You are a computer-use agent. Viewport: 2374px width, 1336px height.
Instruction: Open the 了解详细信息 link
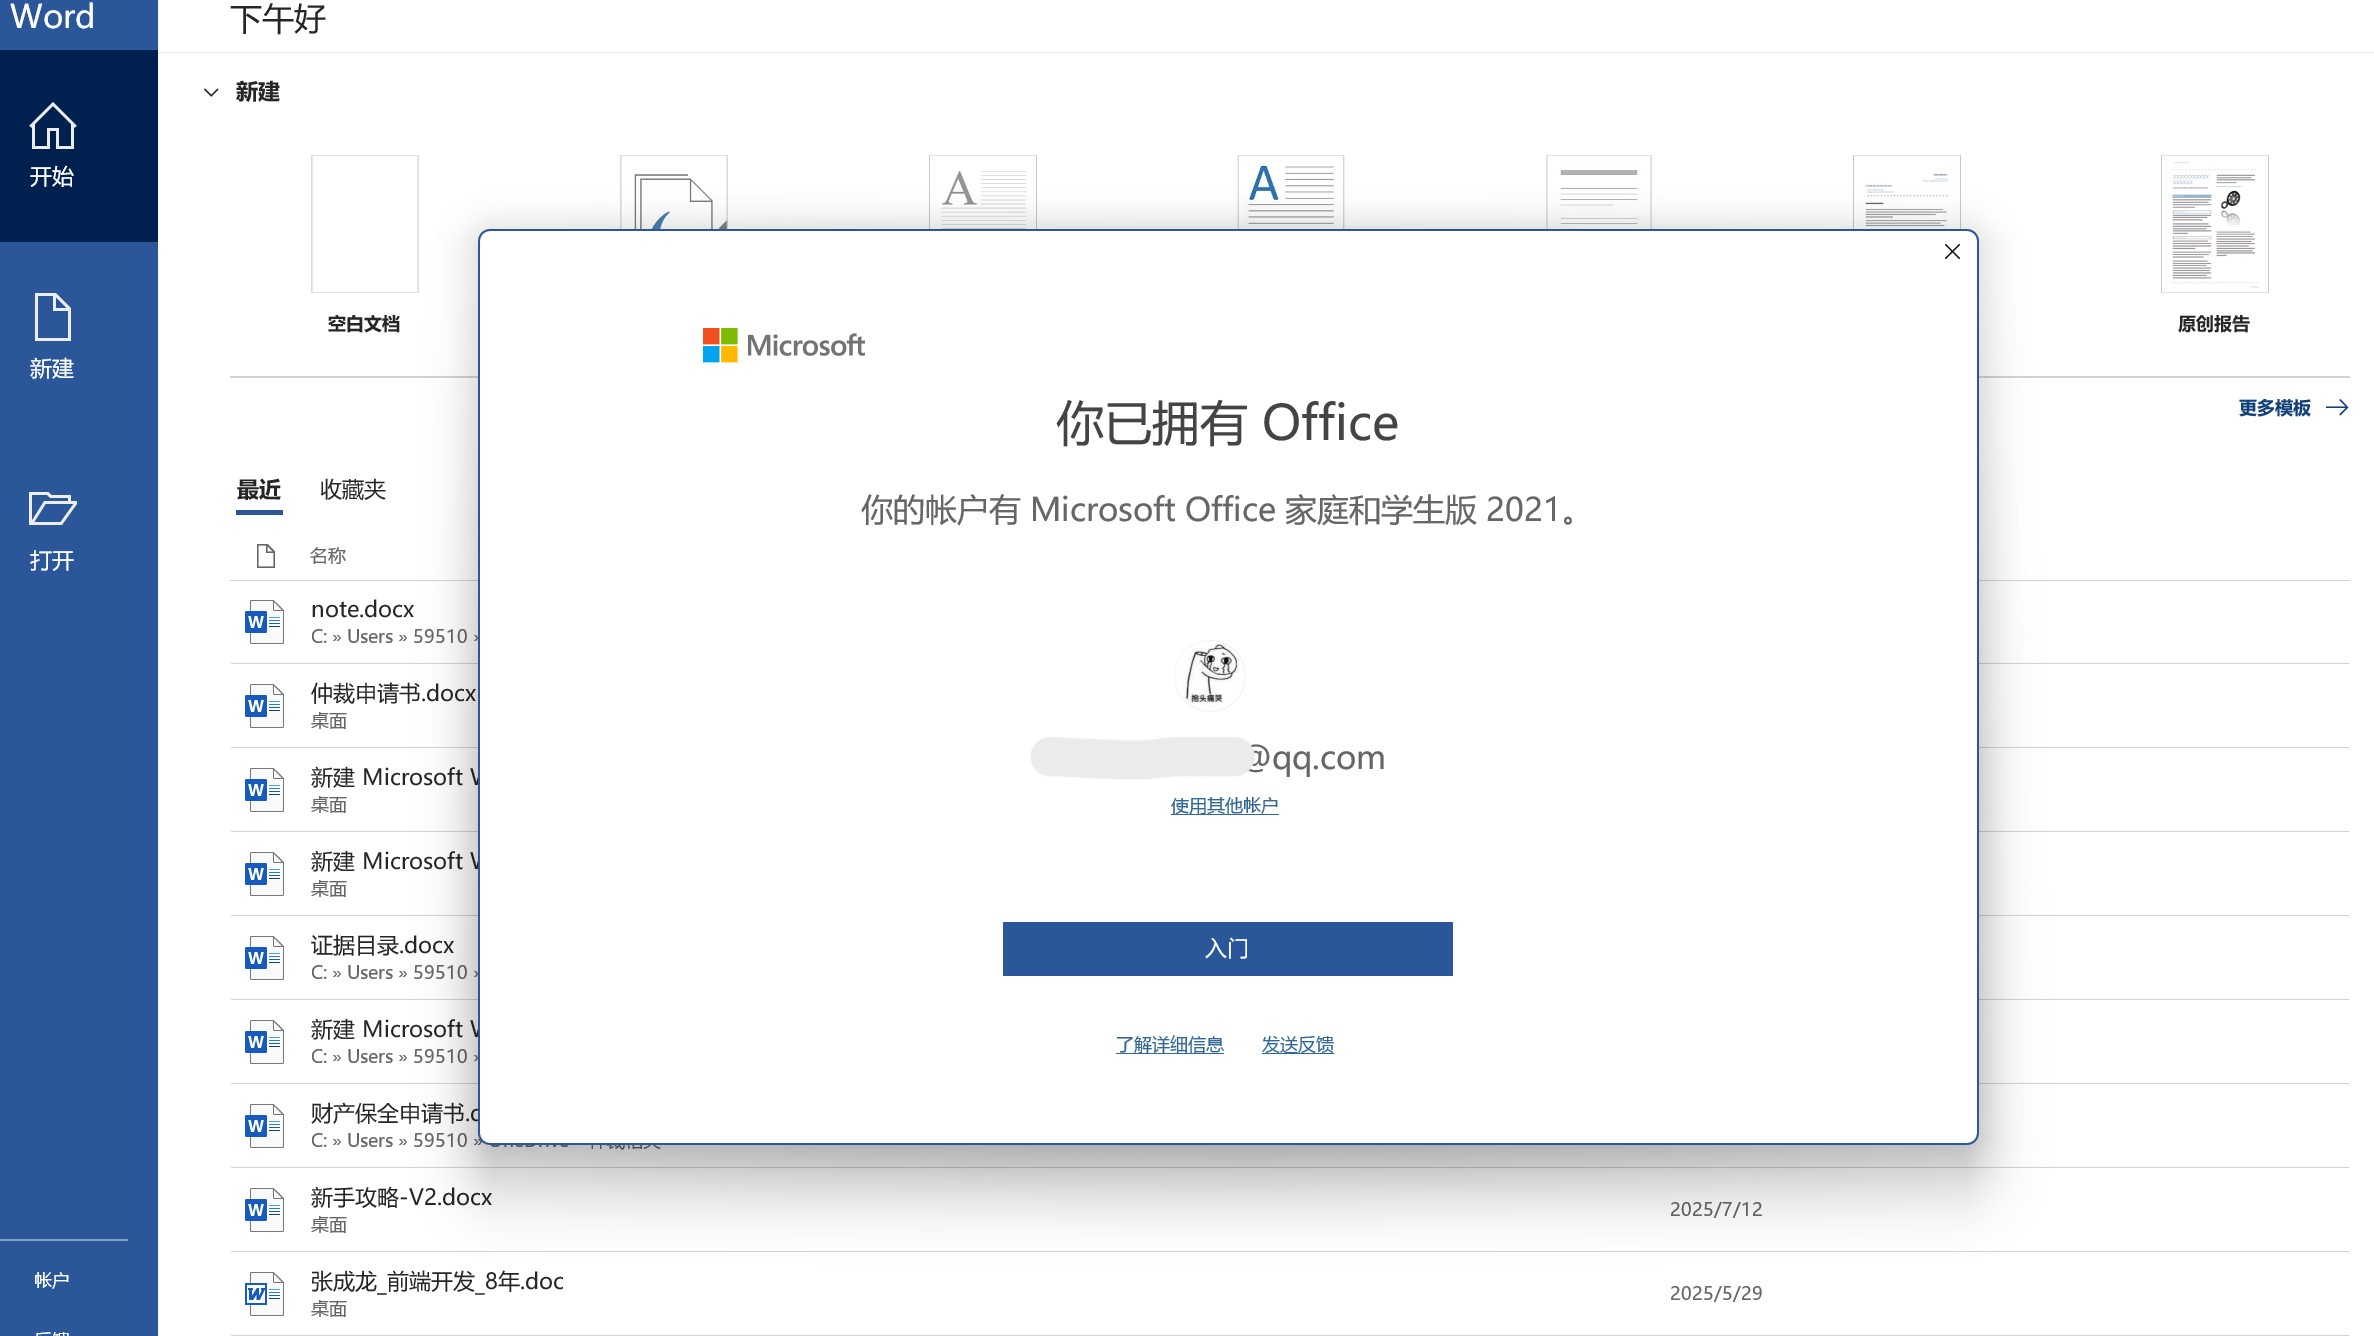[x=1169, y=1045]
